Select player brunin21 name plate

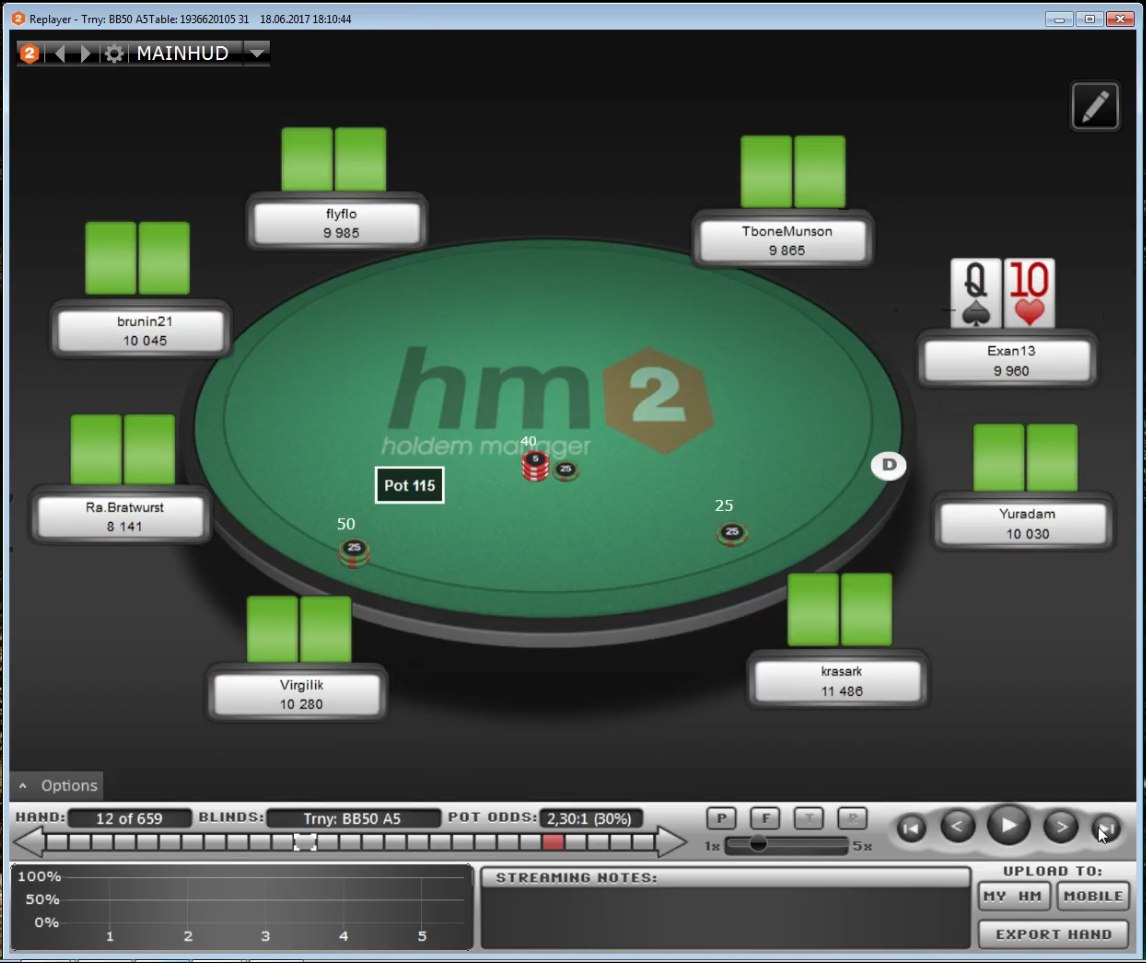tap(141, 331)
